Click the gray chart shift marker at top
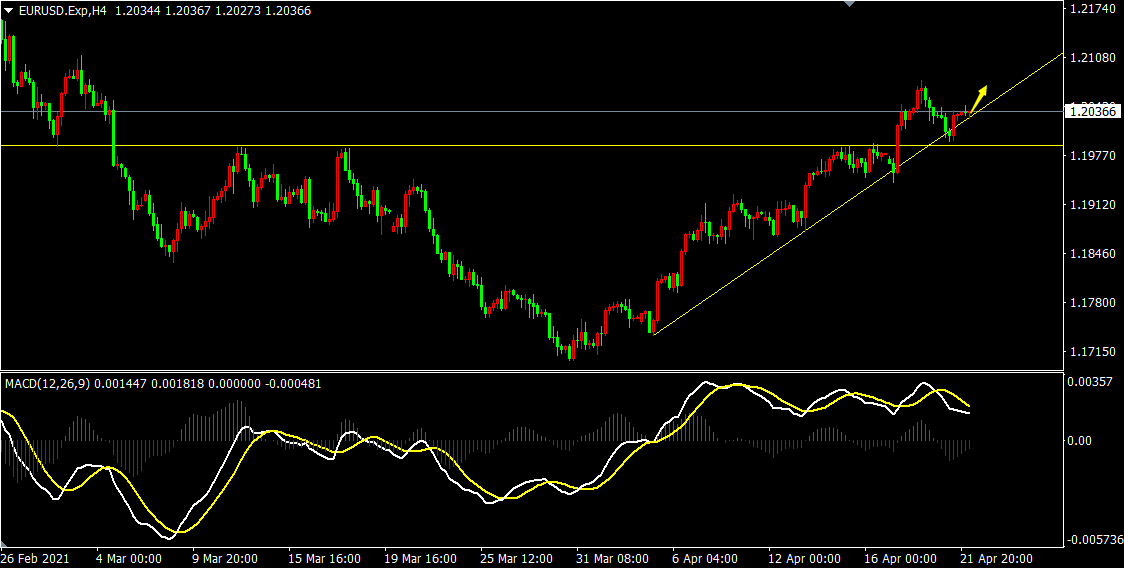The width and height of the screenshot is (1124, 568). click(849, 4)
